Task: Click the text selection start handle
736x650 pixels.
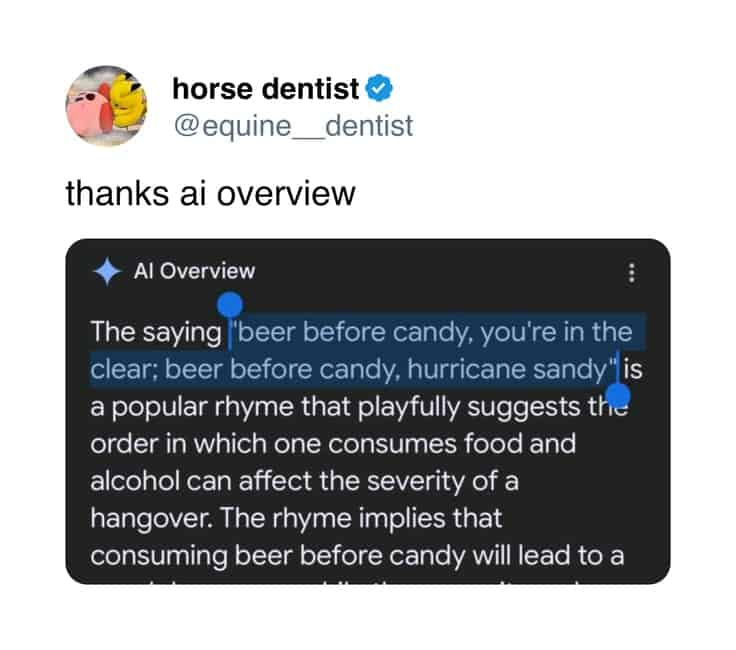Action: 231,304
